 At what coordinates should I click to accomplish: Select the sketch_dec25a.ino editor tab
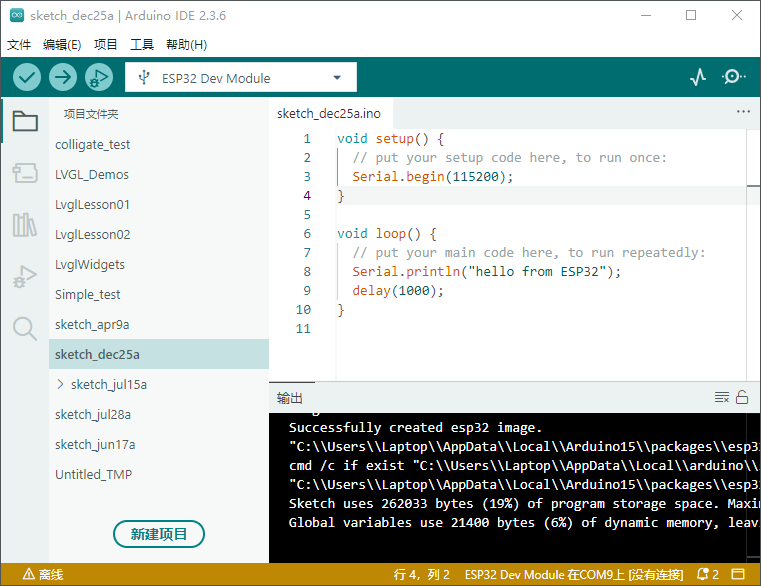[x=328, y=114]
